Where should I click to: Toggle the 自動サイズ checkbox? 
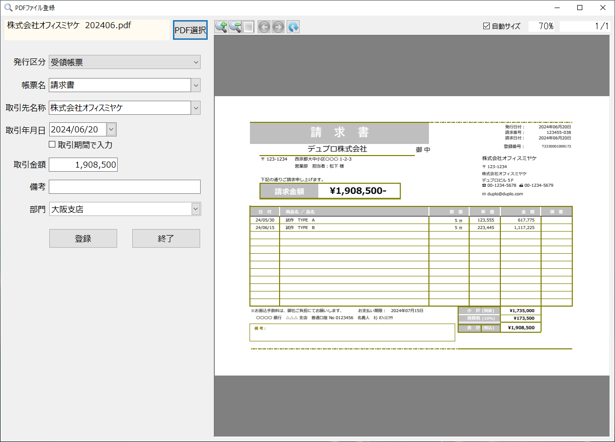click(x=486, y=26)
